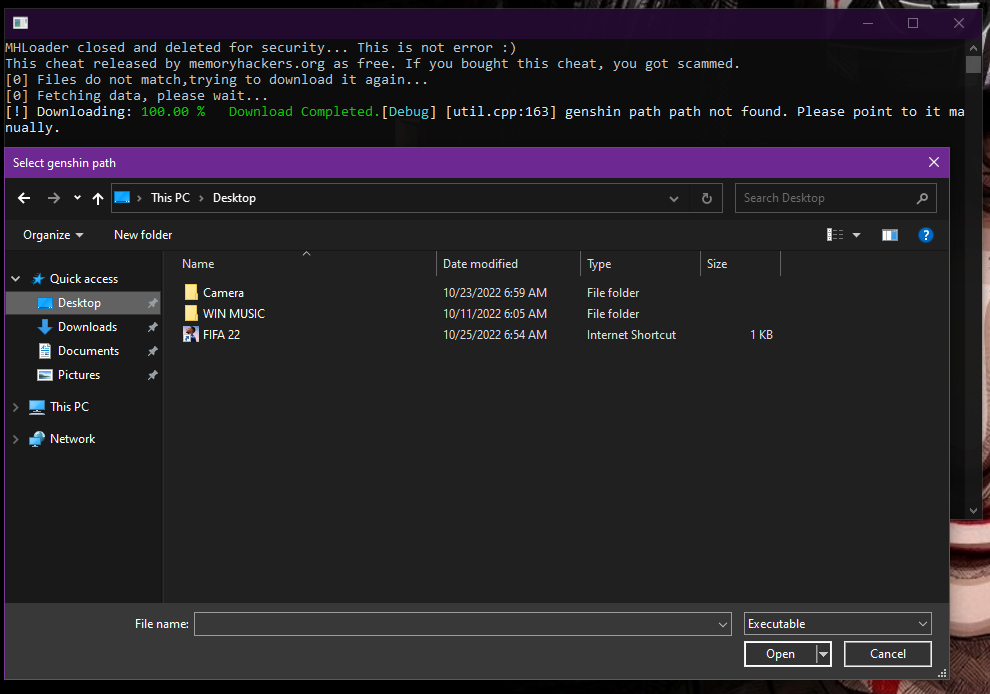Expand the Open button split arrow

823,654
